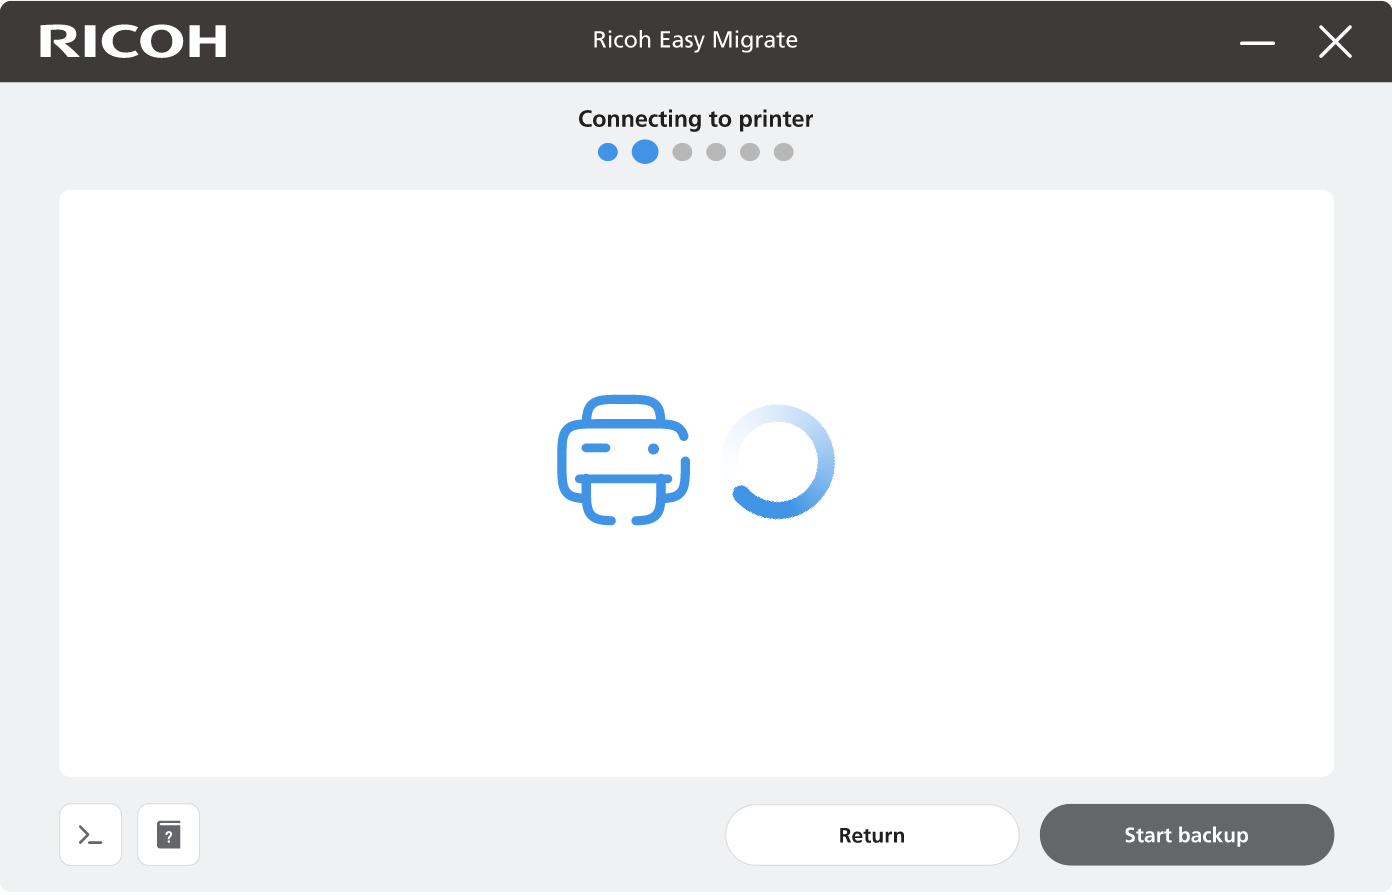1392x895 pixels.
Task: Open the help guide book icon
Action: (168, 835)
